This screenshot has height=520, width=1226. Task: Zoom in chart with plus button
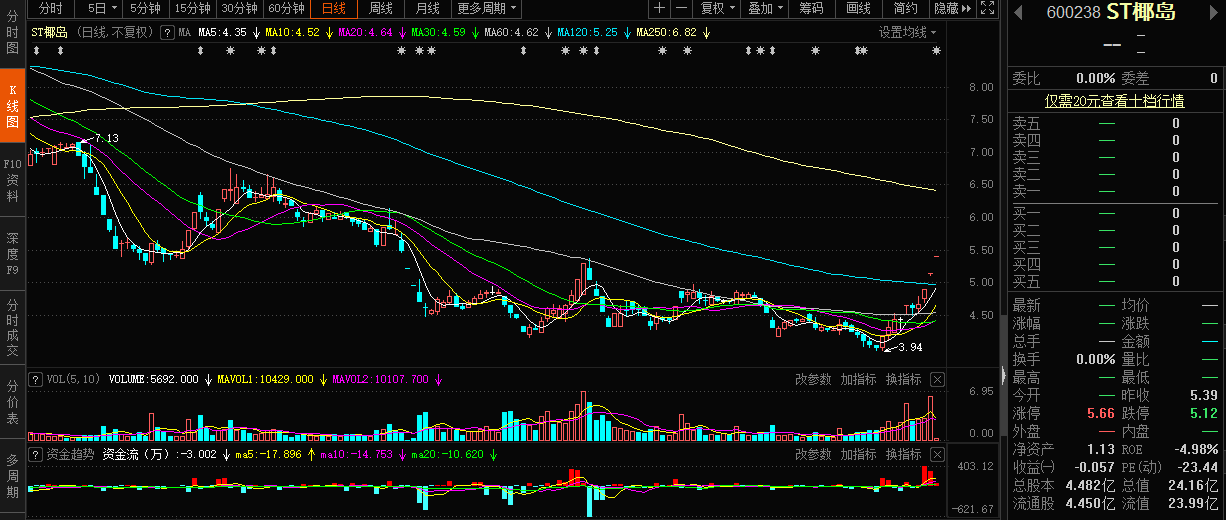pyautogui.click(x=659, y=8)
